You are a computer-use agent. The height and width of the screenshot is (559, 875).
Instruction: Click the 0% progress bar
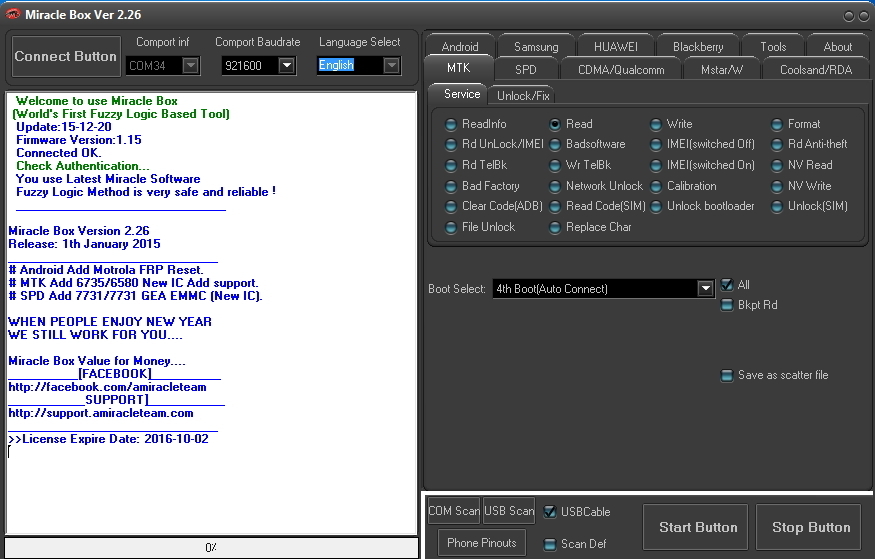click(211, 547)
